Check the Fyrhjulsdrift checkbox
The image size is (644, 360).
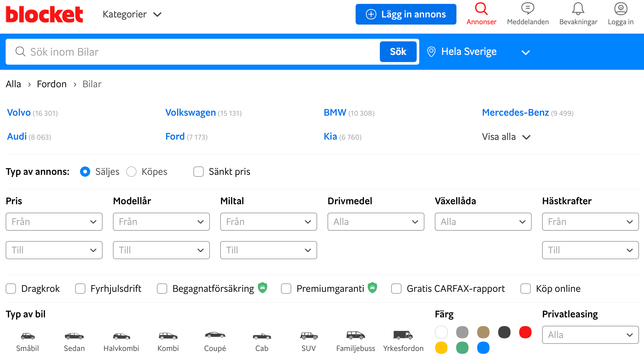(x=80, y=289)
